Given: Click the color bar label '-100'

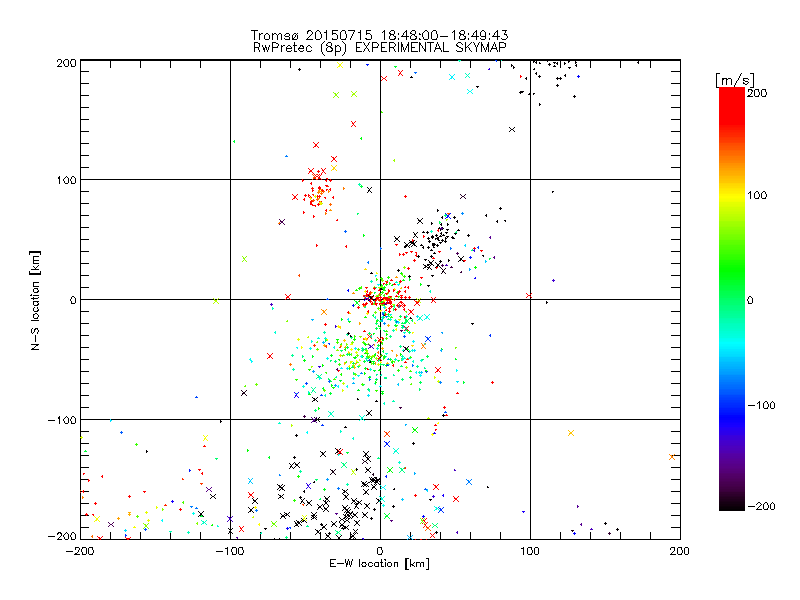Looking at the screenshot, I should [761, 405].
